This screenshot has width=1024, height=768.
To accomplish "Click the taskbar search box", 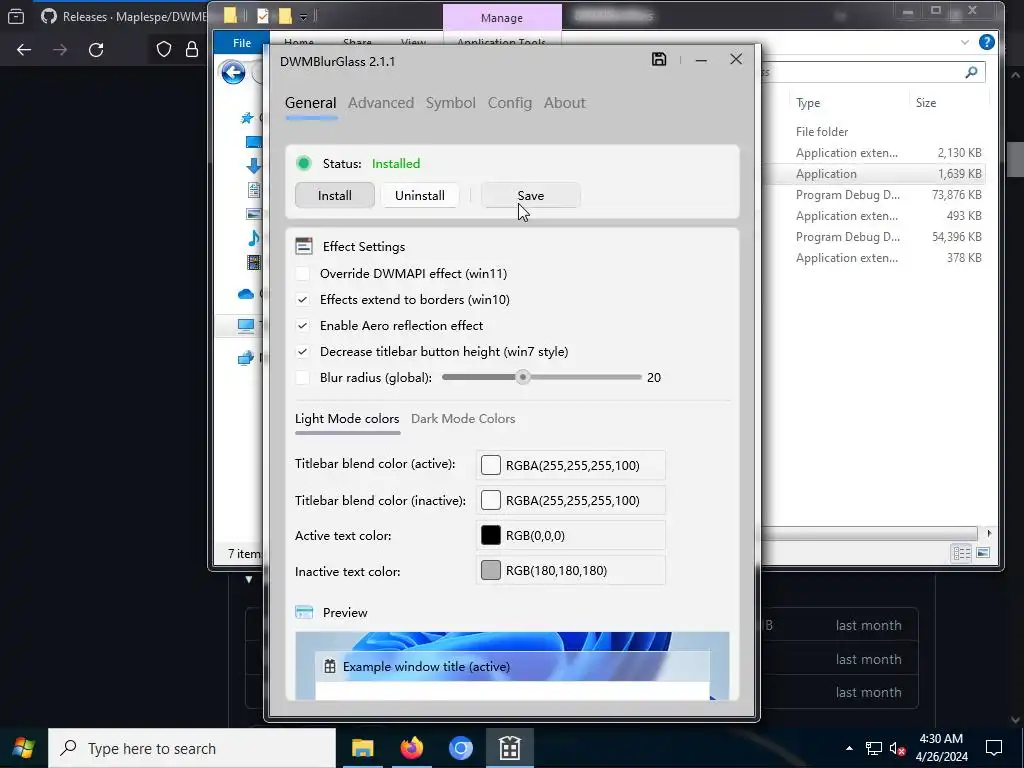I will tap(192, 748).
